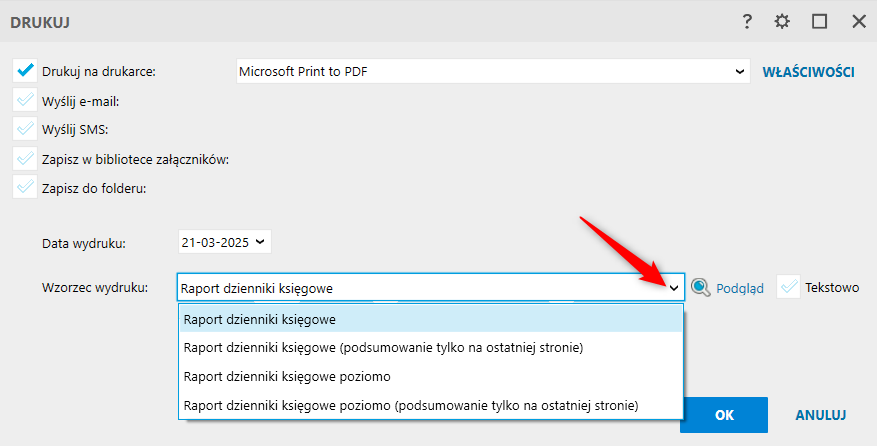Maximize the Drukuj dialog window
This screenshot has width=877, height=446.
coord(820,21)
